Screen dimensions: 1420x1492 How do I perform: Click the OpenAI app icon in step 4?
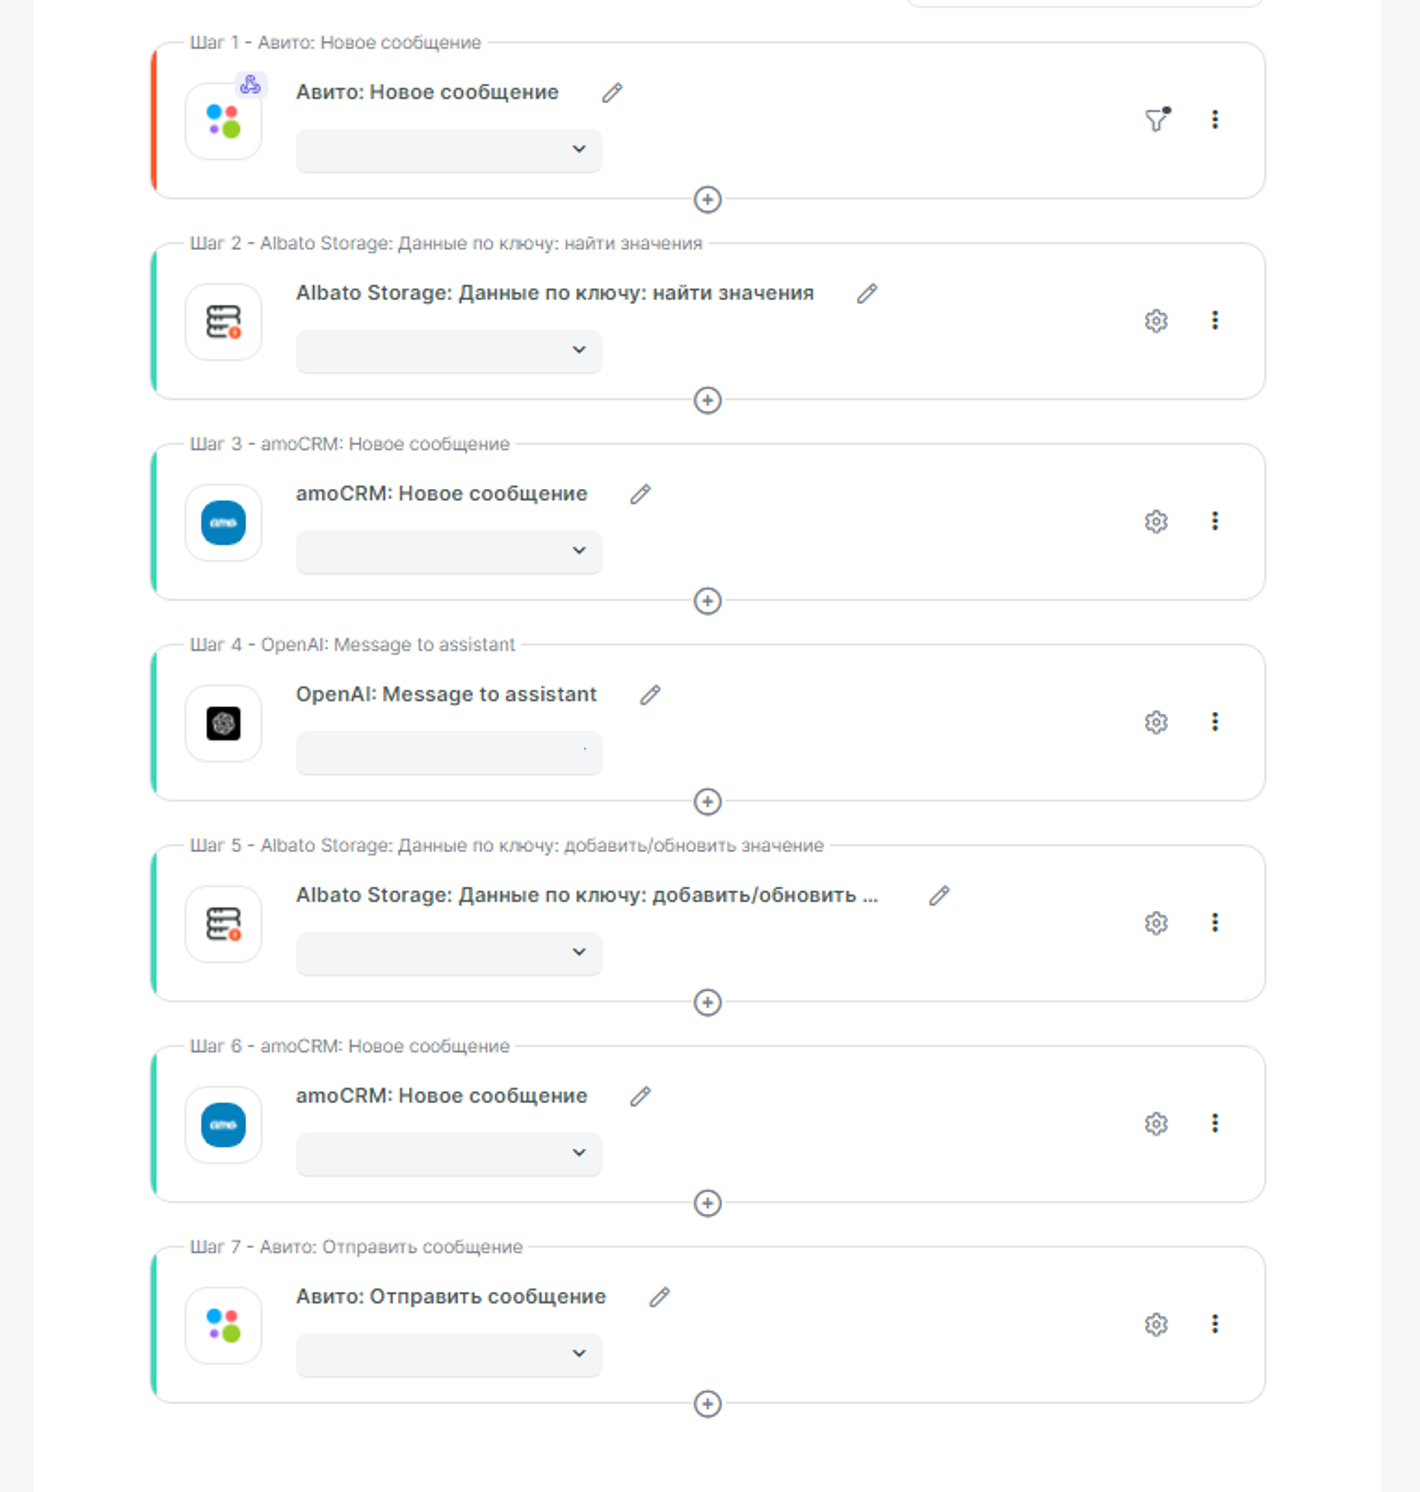pyautogui.click(x=224, y=723)
